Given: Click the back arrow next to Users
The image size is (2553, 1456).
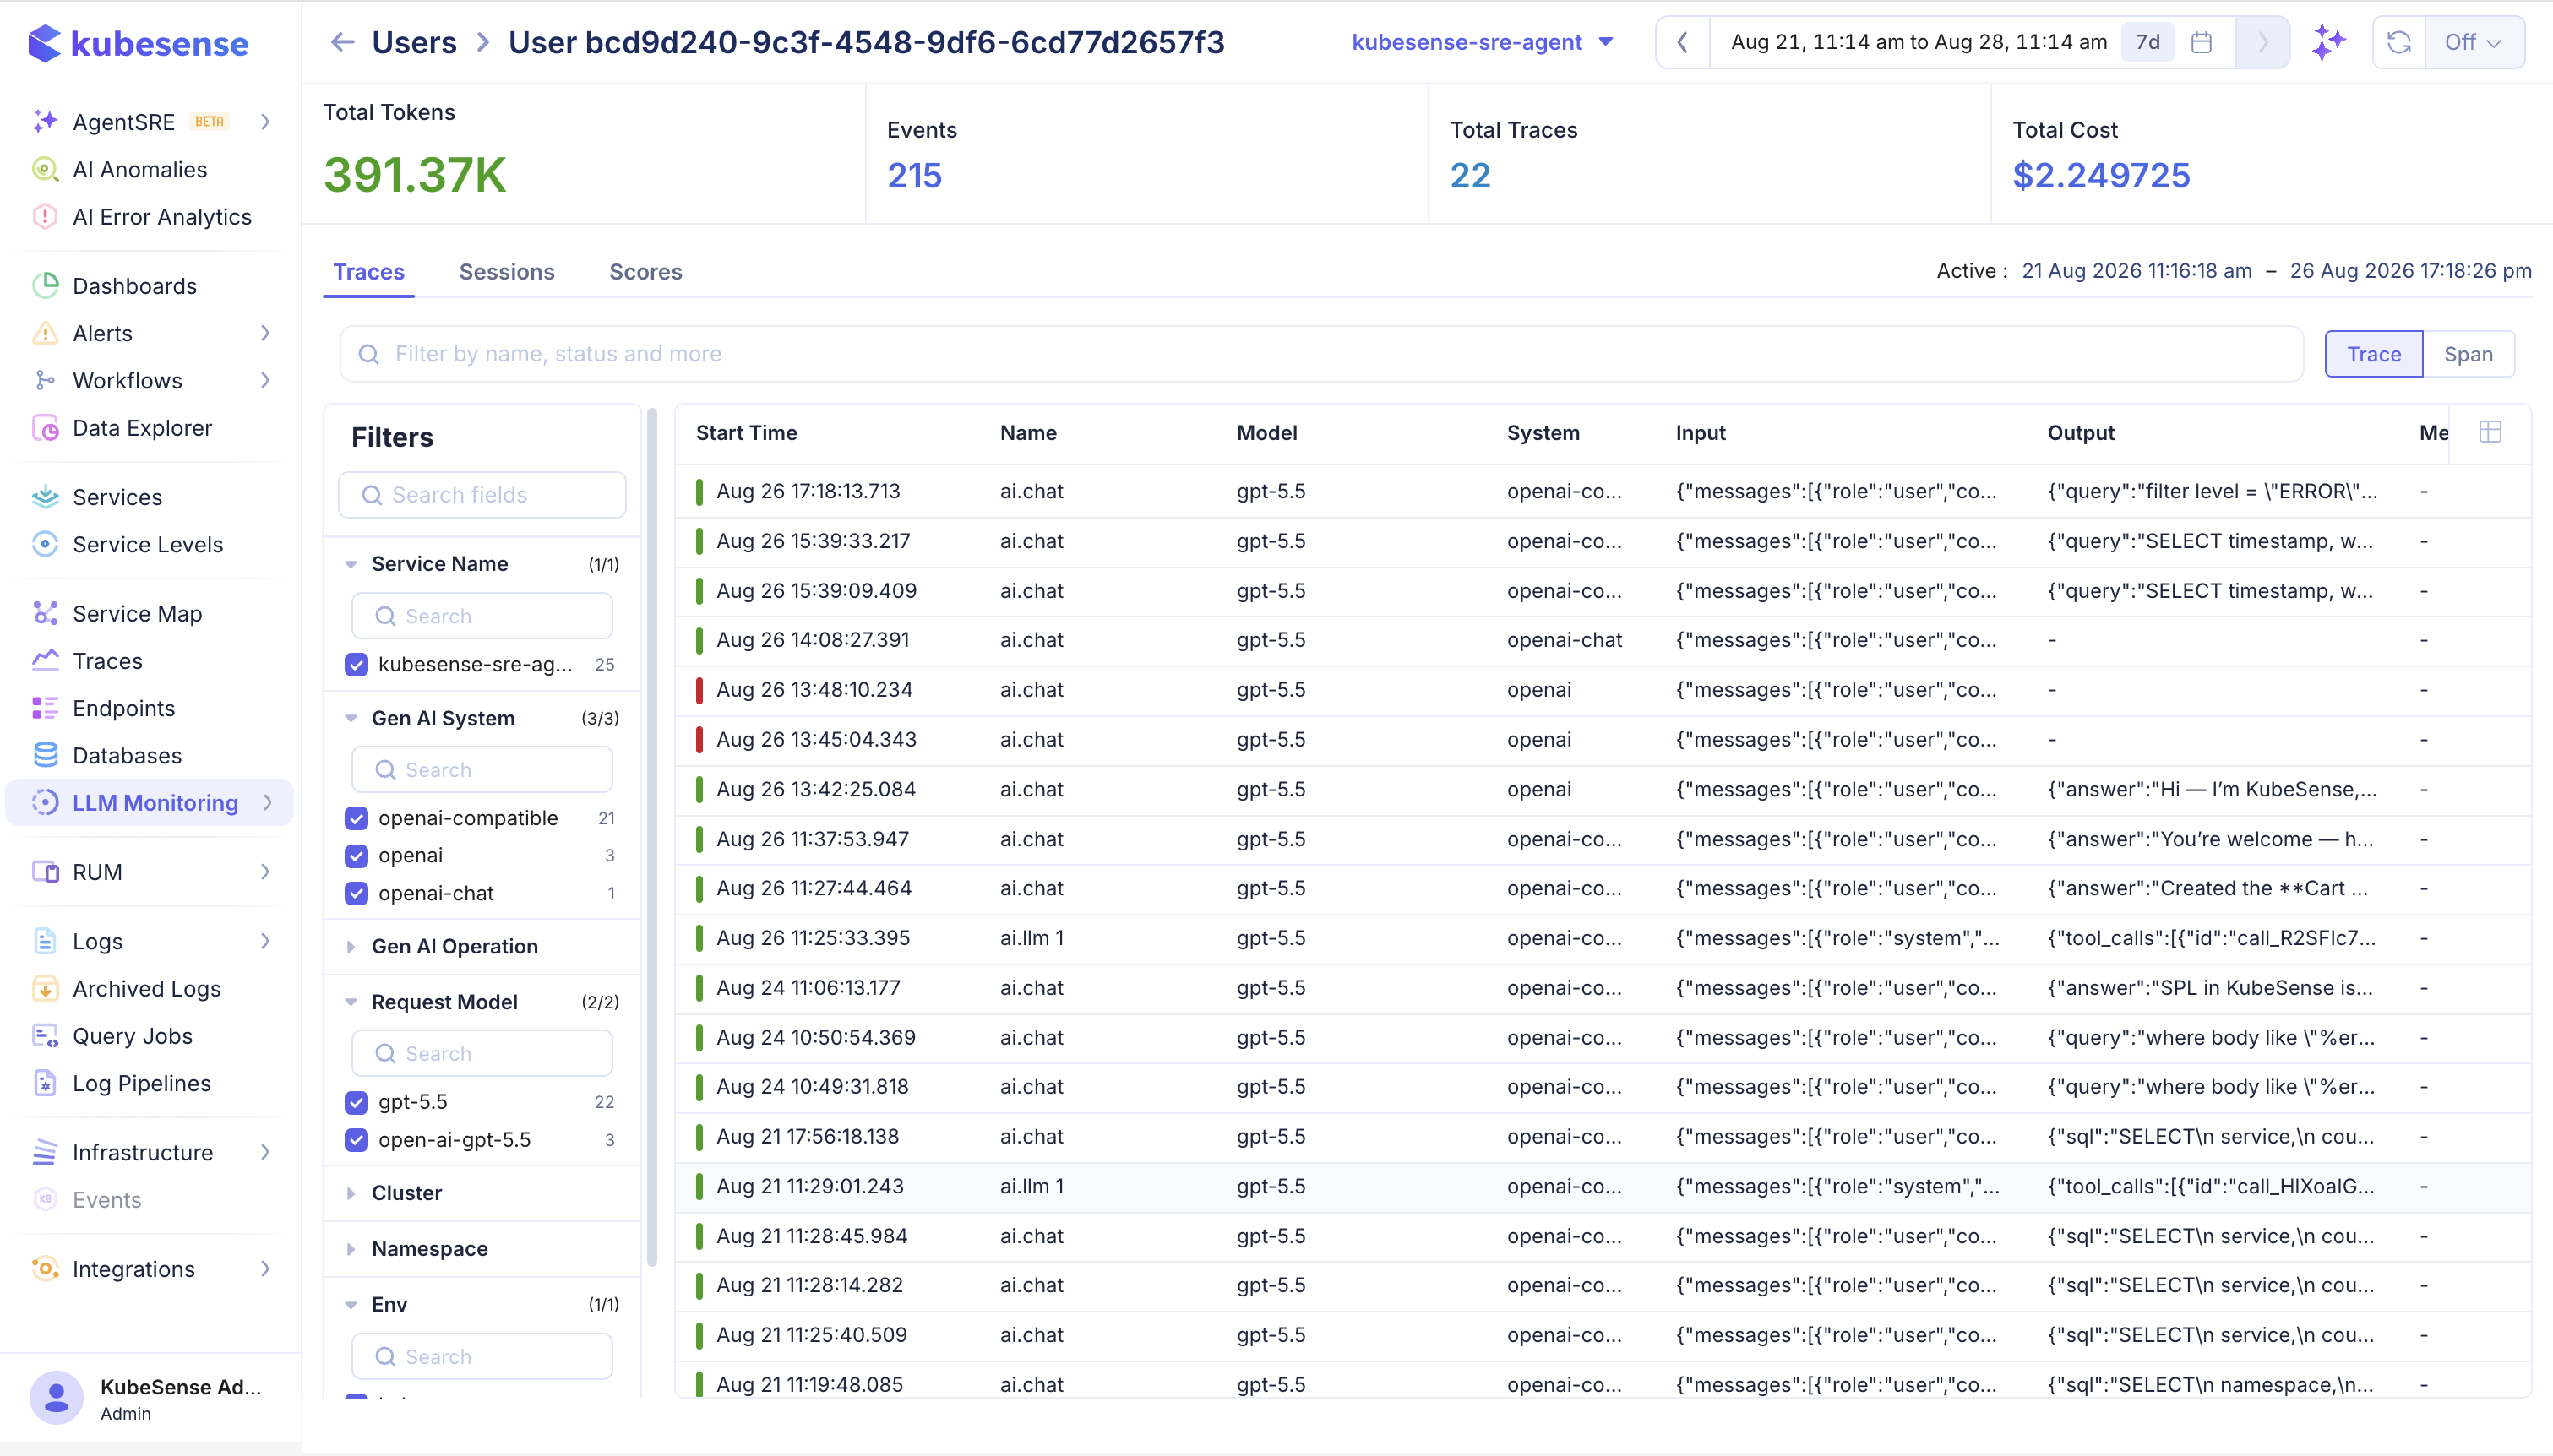Looking at the screenshot, I should [x=343, y=42].
